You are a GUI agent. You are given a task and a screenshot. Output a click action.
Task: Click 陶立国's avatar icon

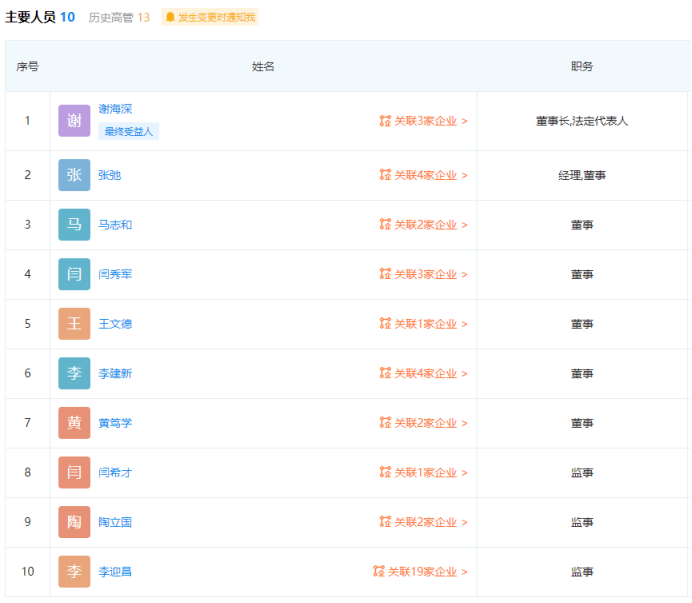point(74,522)
